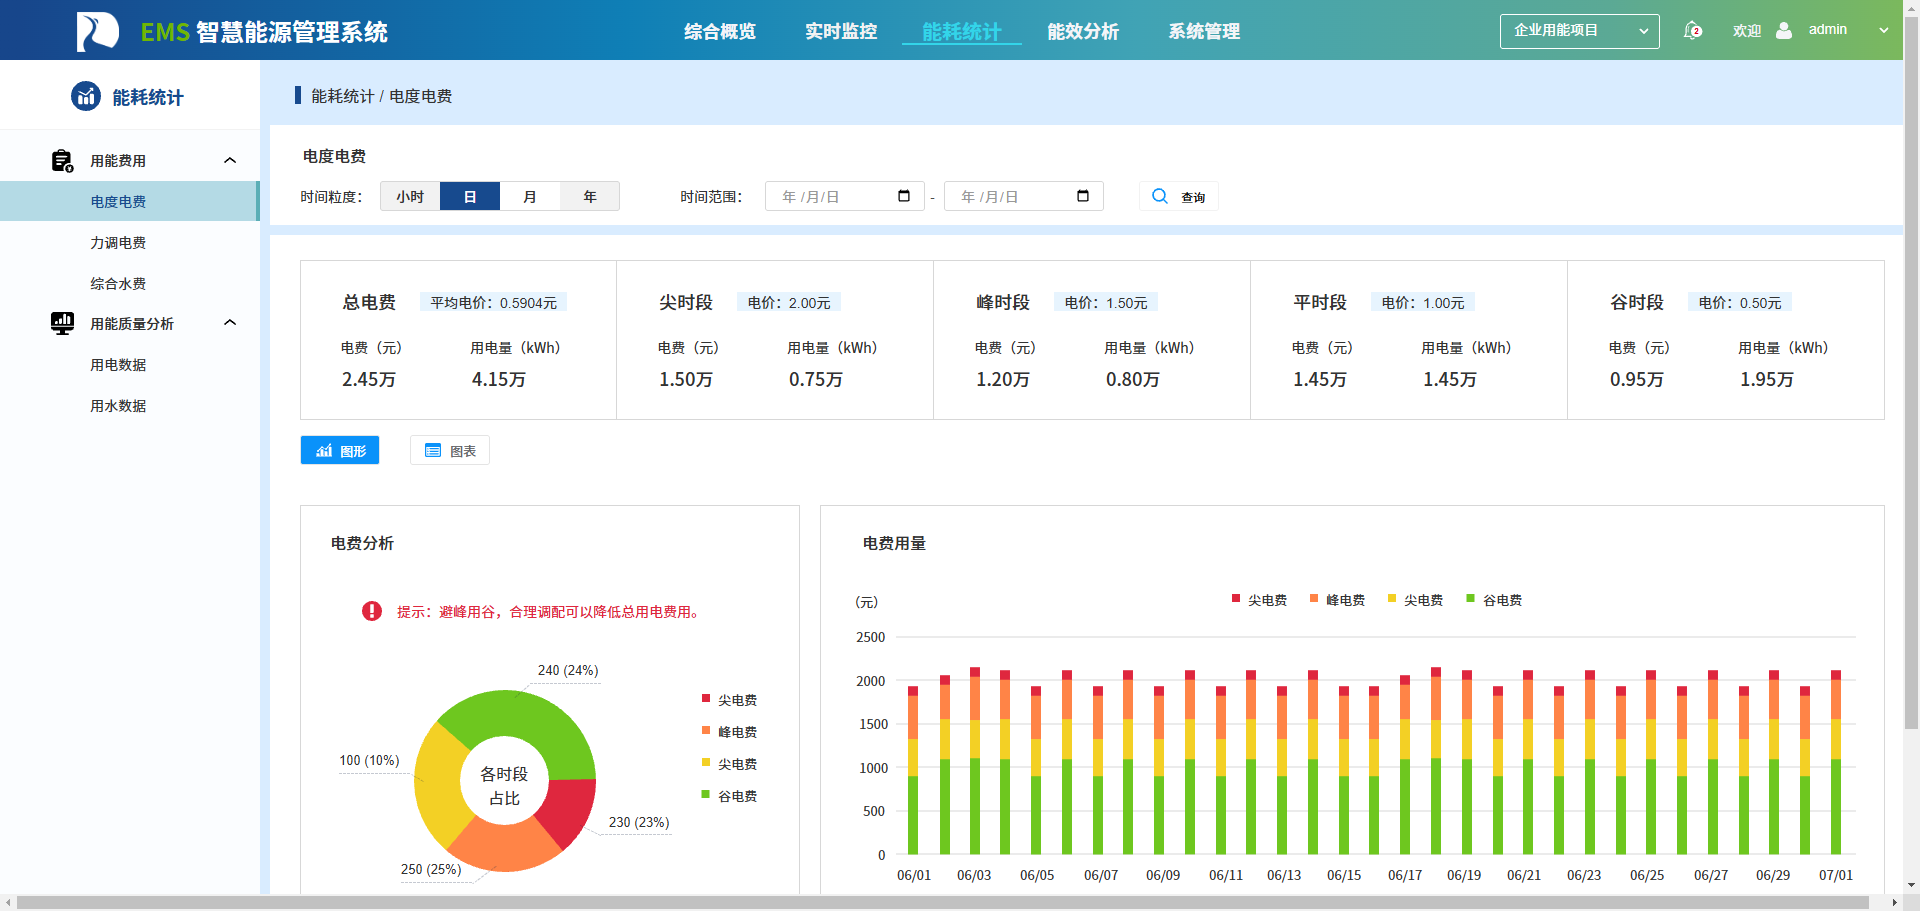The width and height of the screenshot is (1920, 911).
Task: Switch to 图表 table view button
Action: coord(450,450)
